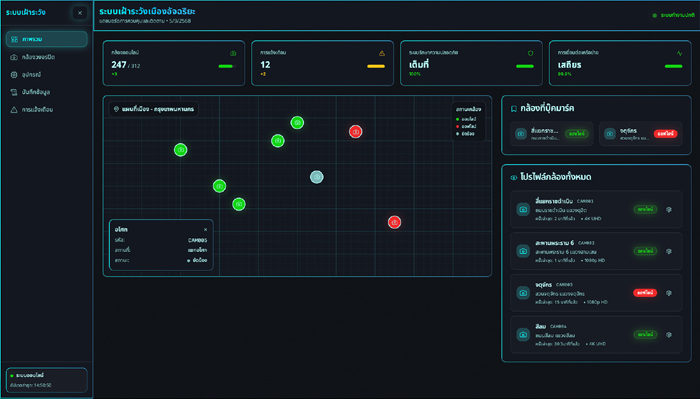The width and height of the screenshot is (700, 399).
Task: Click the red ออฟไลน์ badge on CAM003 row
Action: pyautogui.click(x=645, y=293)
